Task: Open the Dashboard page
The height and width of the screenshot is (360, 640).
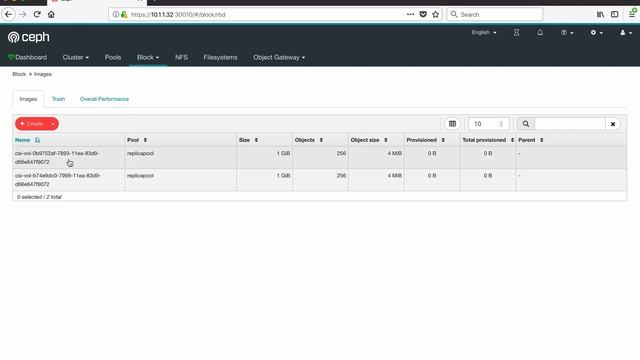Action: tap(28, 58)
